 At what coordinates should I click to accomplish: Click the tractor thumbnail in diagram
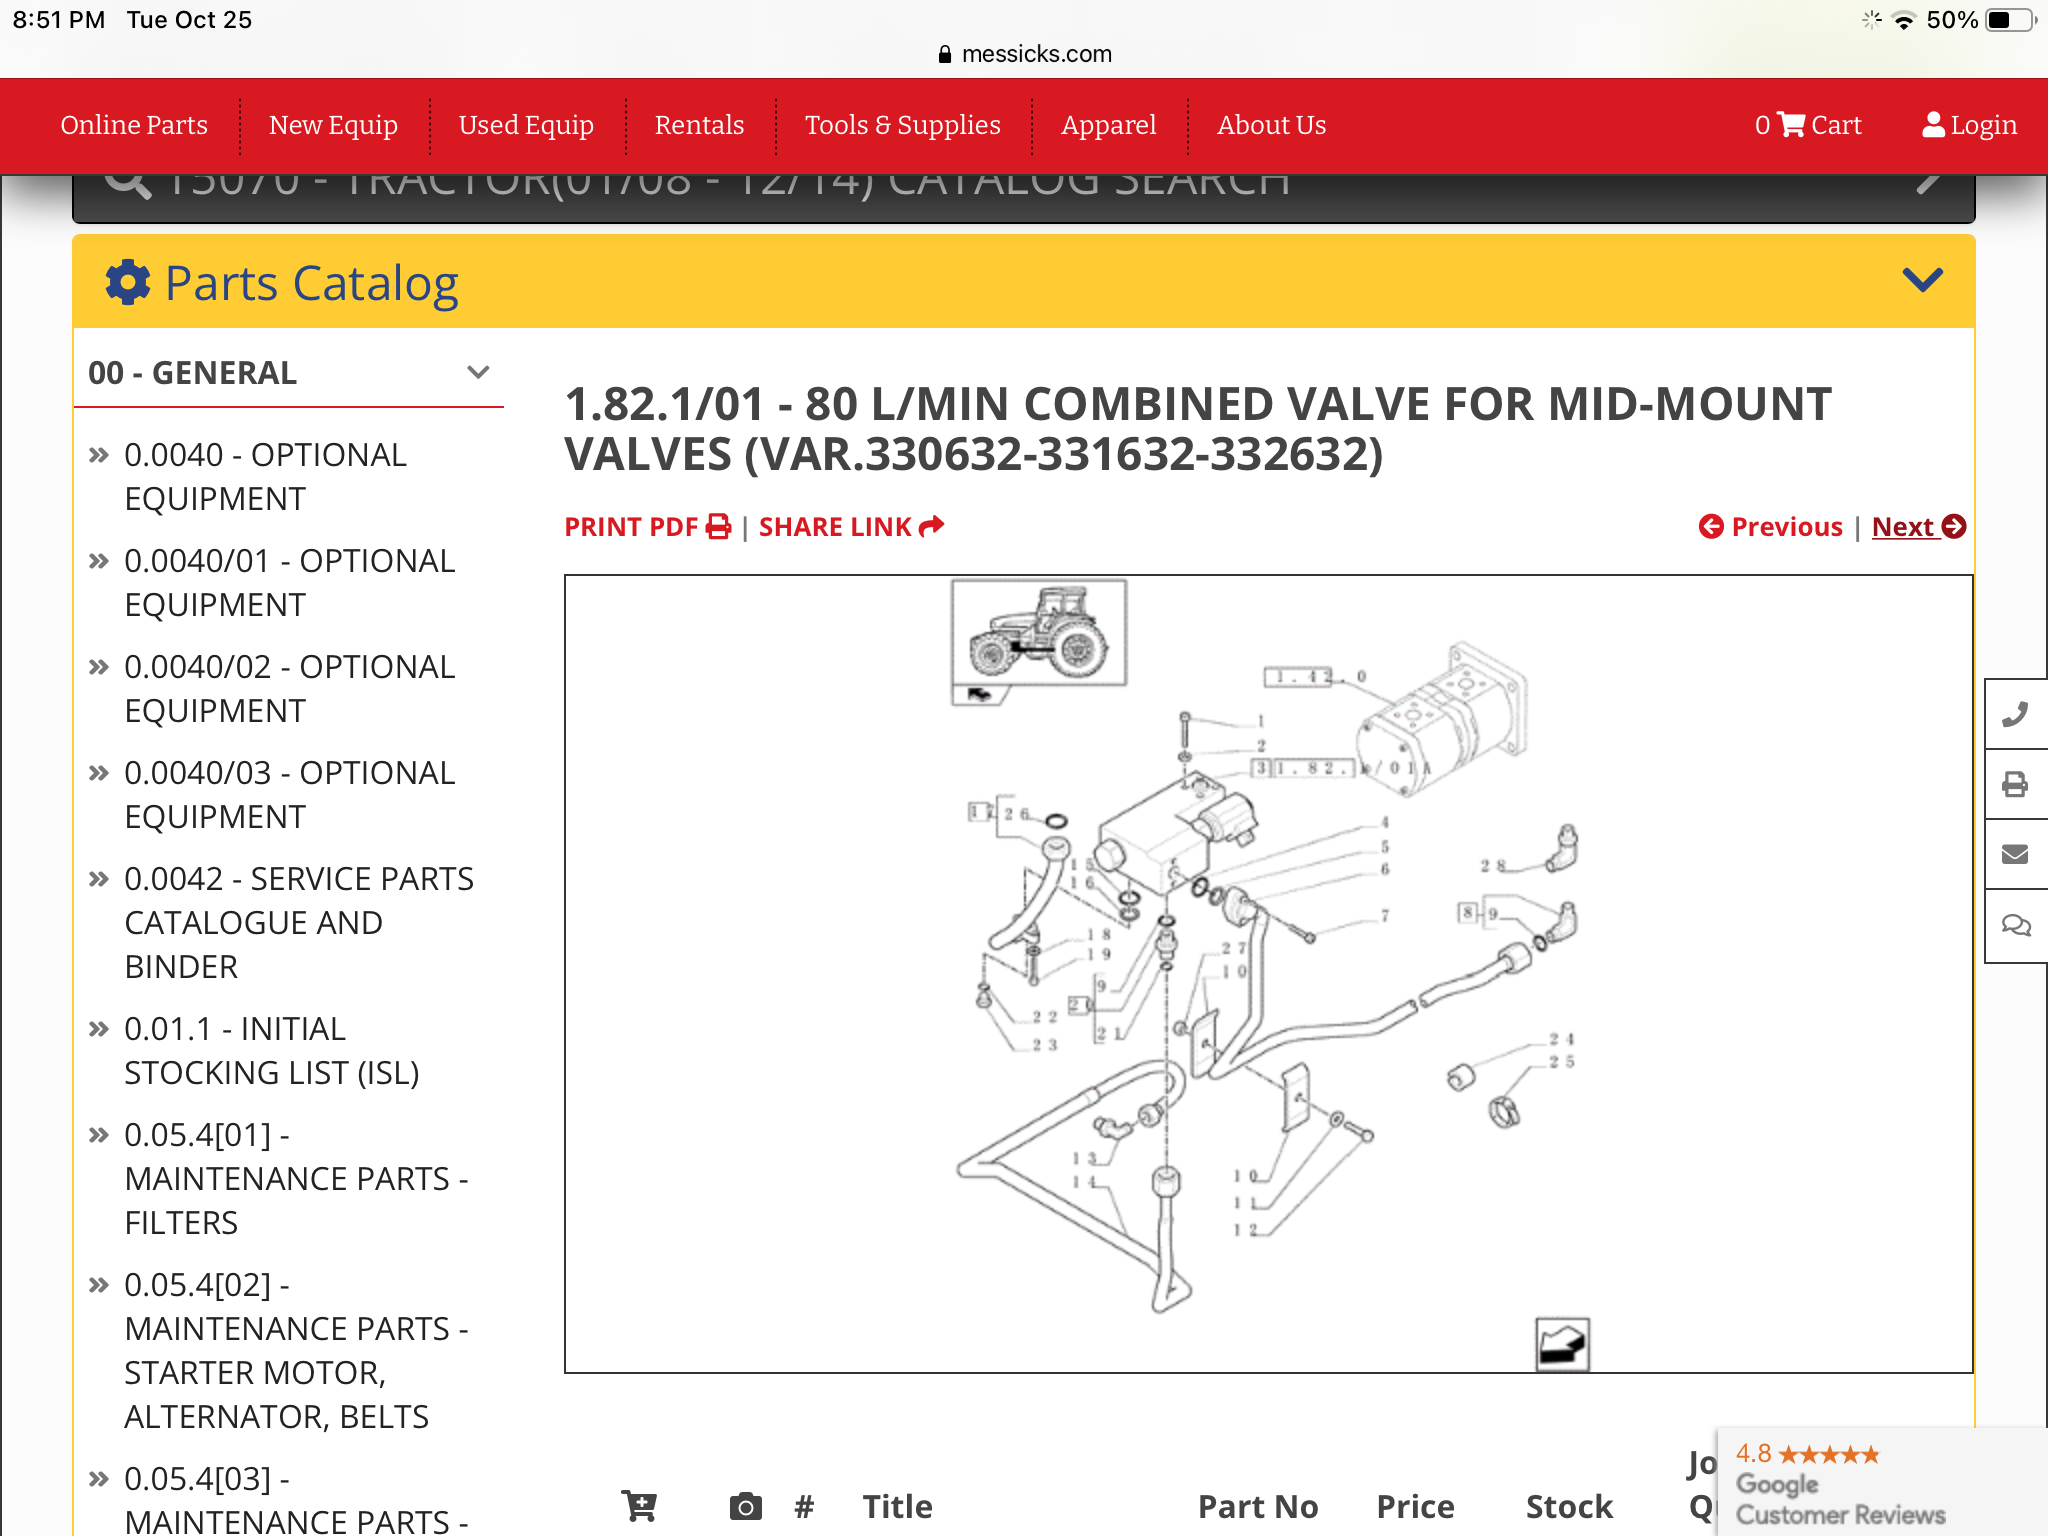(1038, 634)
